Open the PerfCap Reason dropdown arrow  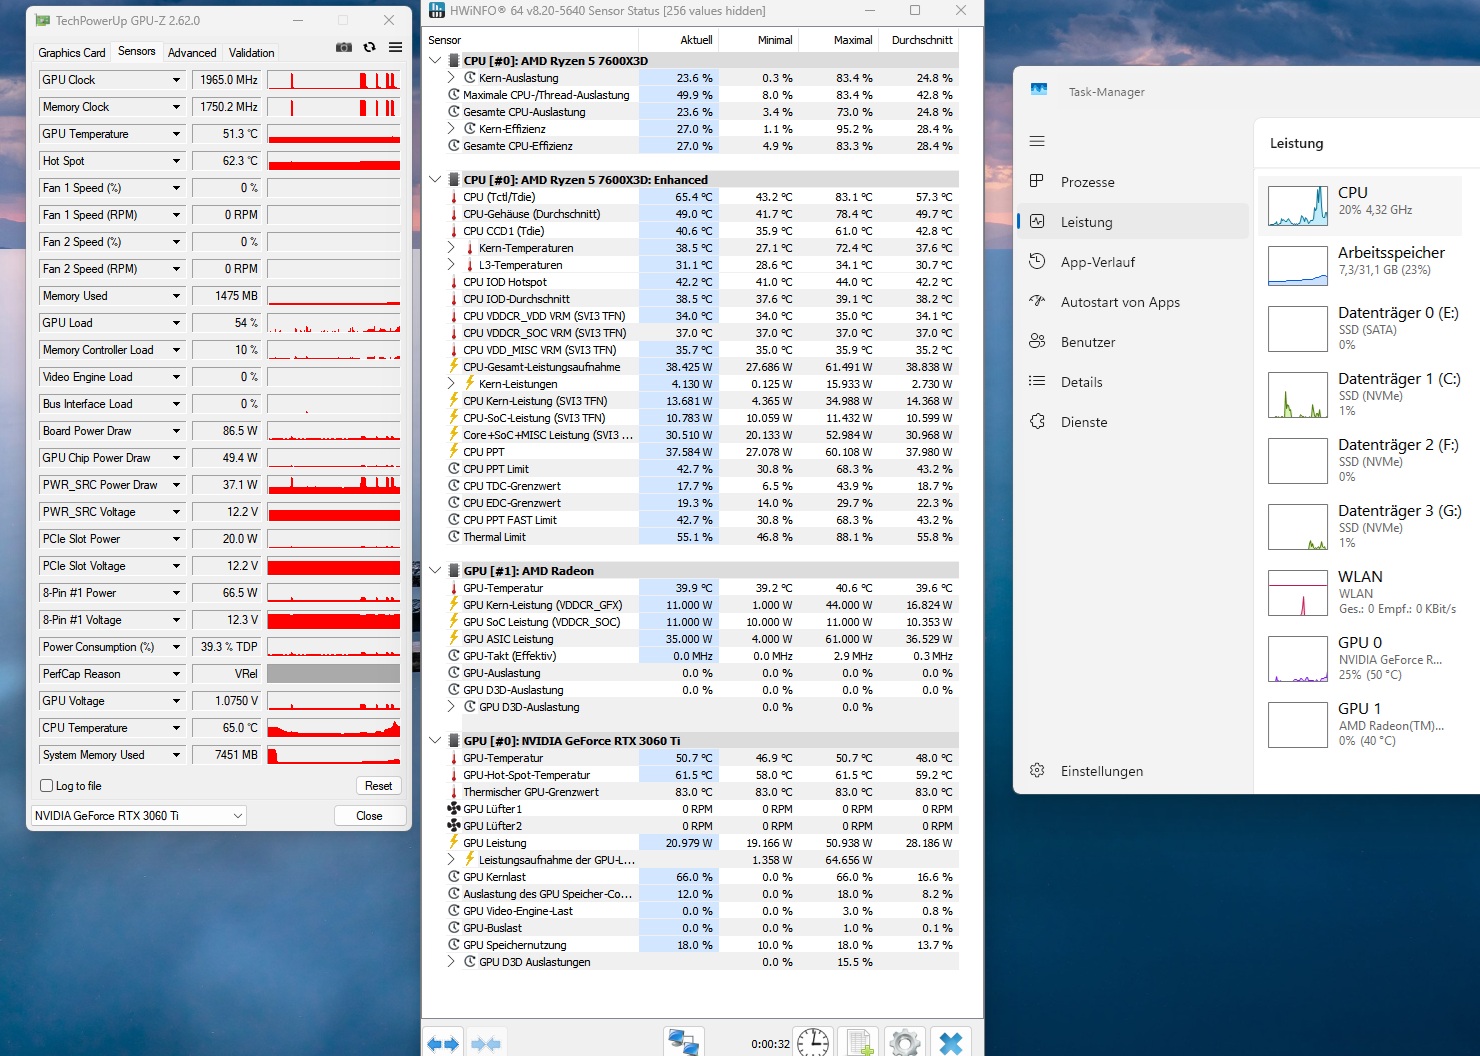176,674
